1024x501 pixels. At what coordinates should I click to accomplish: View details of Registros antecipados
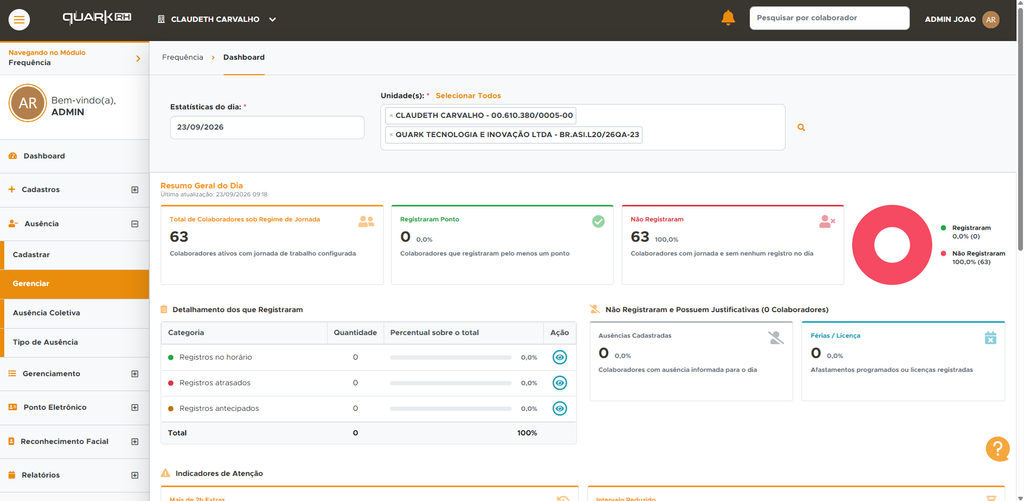[x=560, y=408]
